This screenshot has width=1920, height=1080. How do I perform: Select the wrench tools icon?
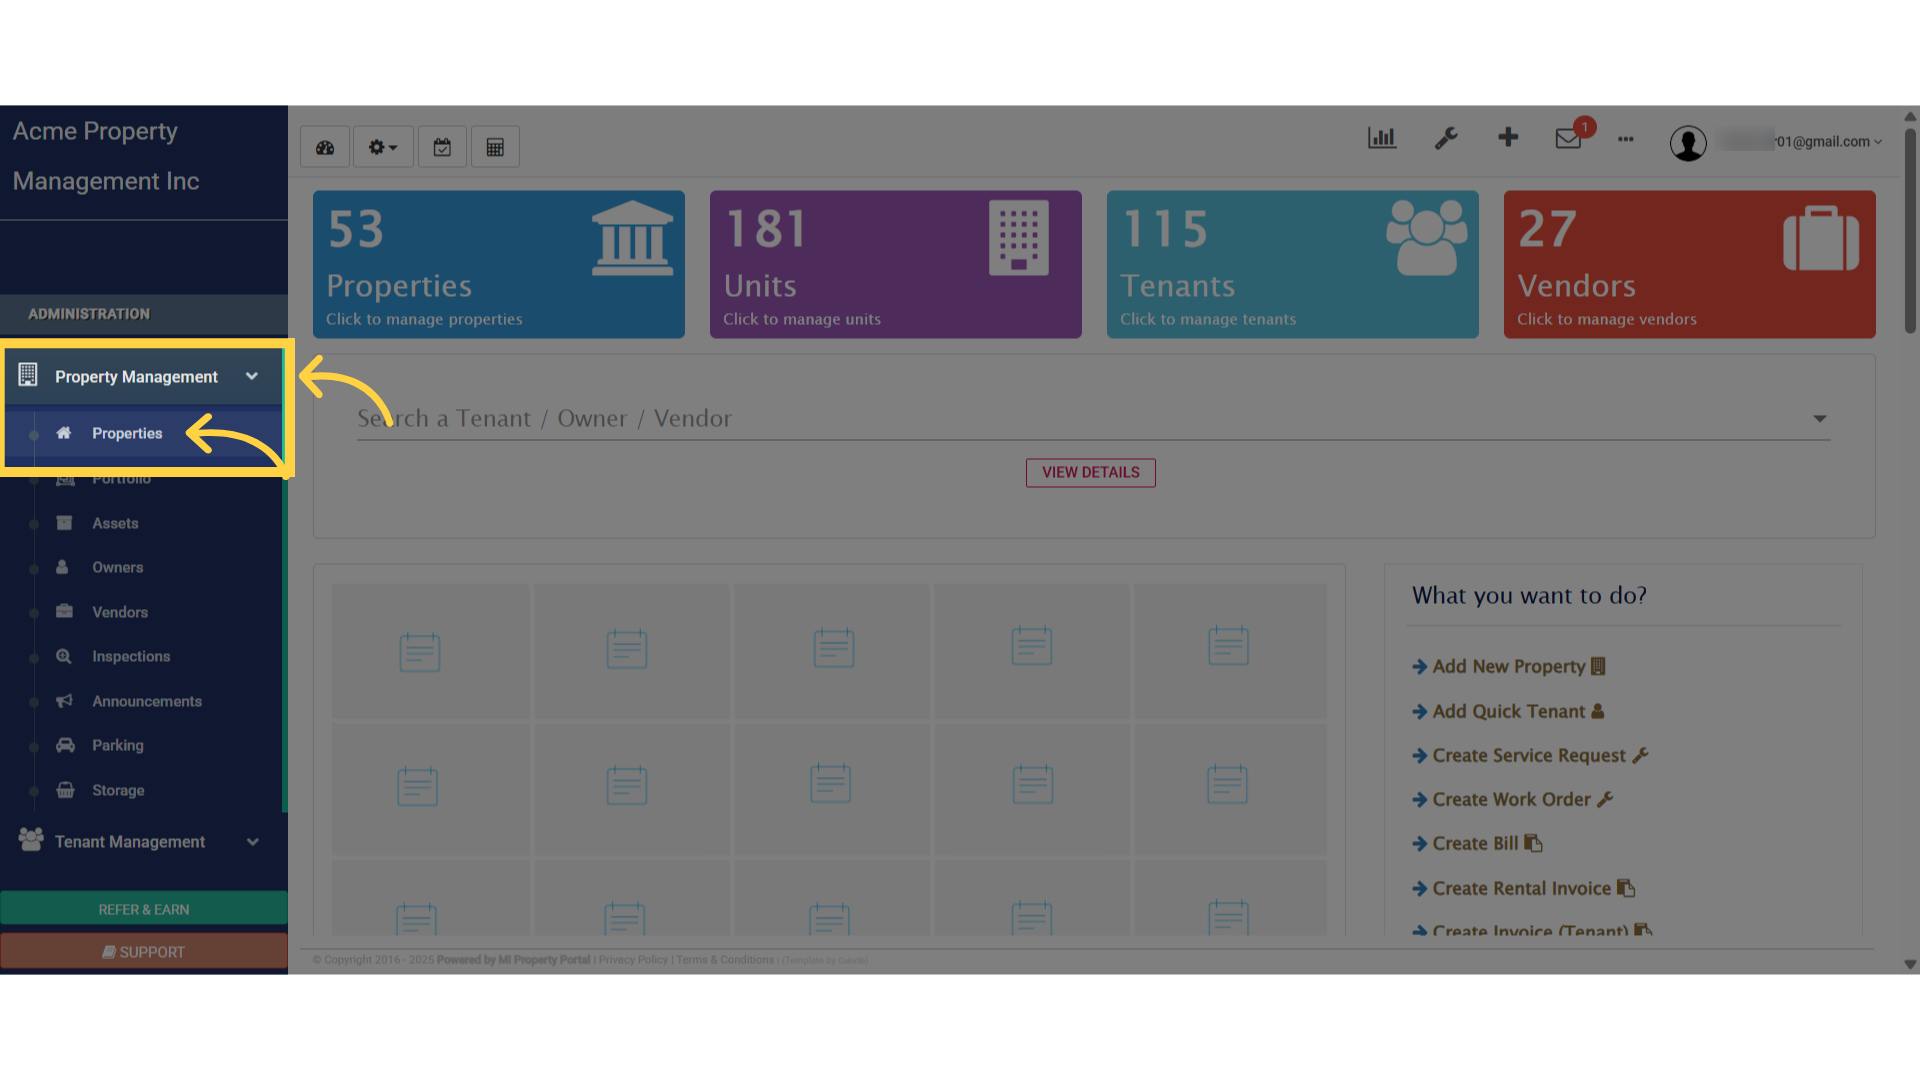(1446, 138)
